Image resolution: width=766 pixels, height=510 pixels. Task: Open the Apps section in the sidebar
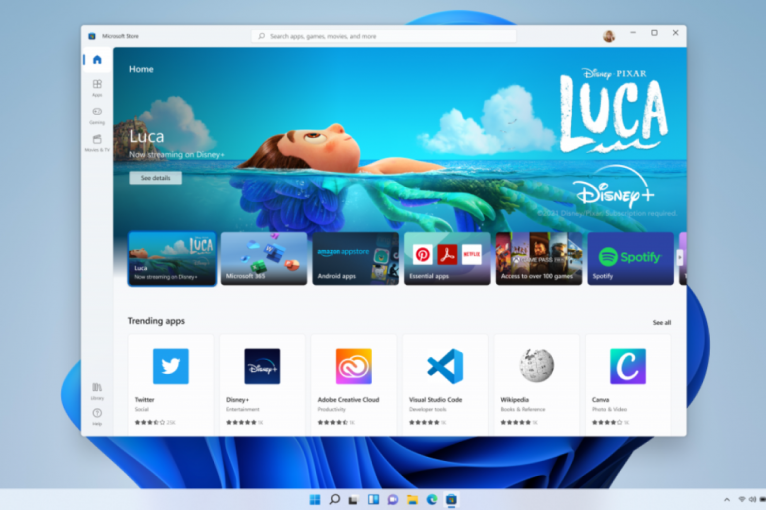point(97,88)
